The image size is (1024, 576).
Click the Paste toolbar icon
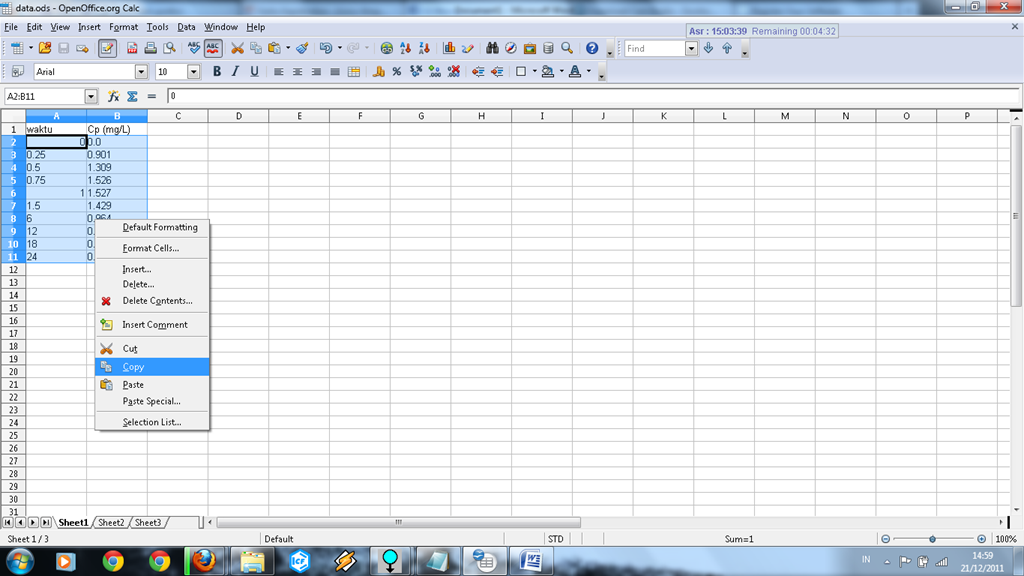275,48
